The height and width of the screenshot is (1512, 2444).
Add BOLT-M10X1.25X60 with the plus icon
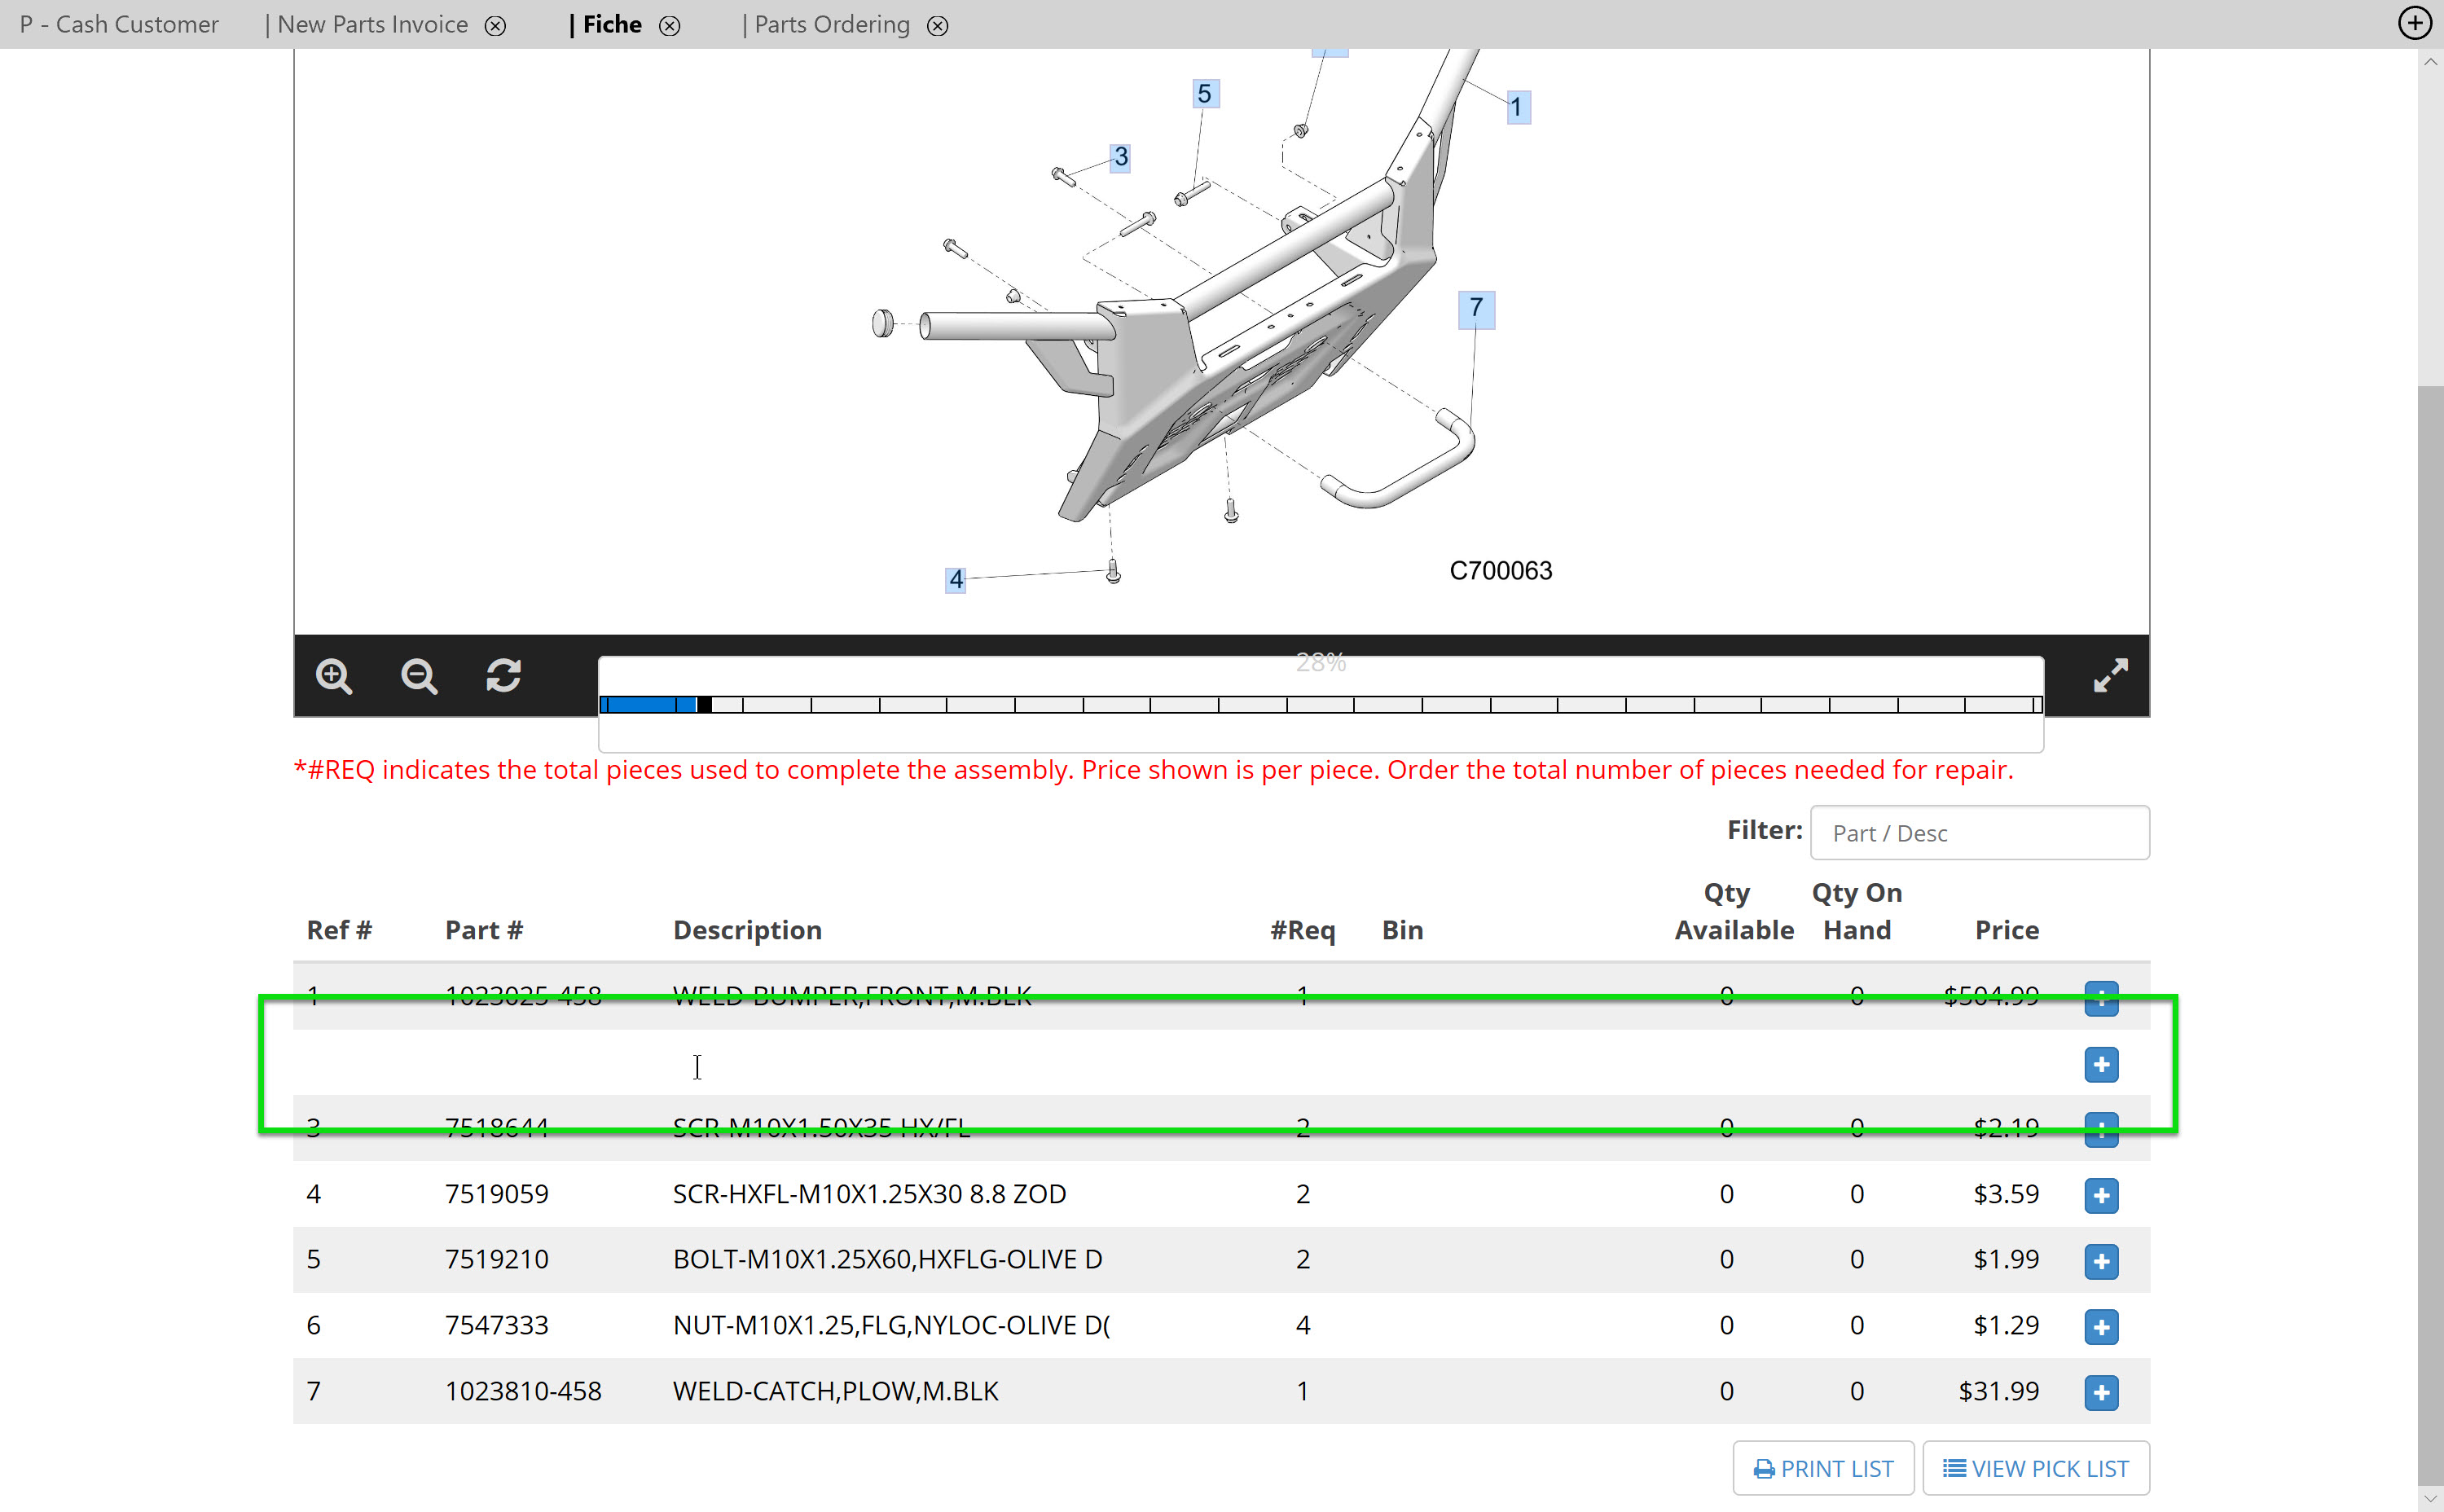2101,1261
